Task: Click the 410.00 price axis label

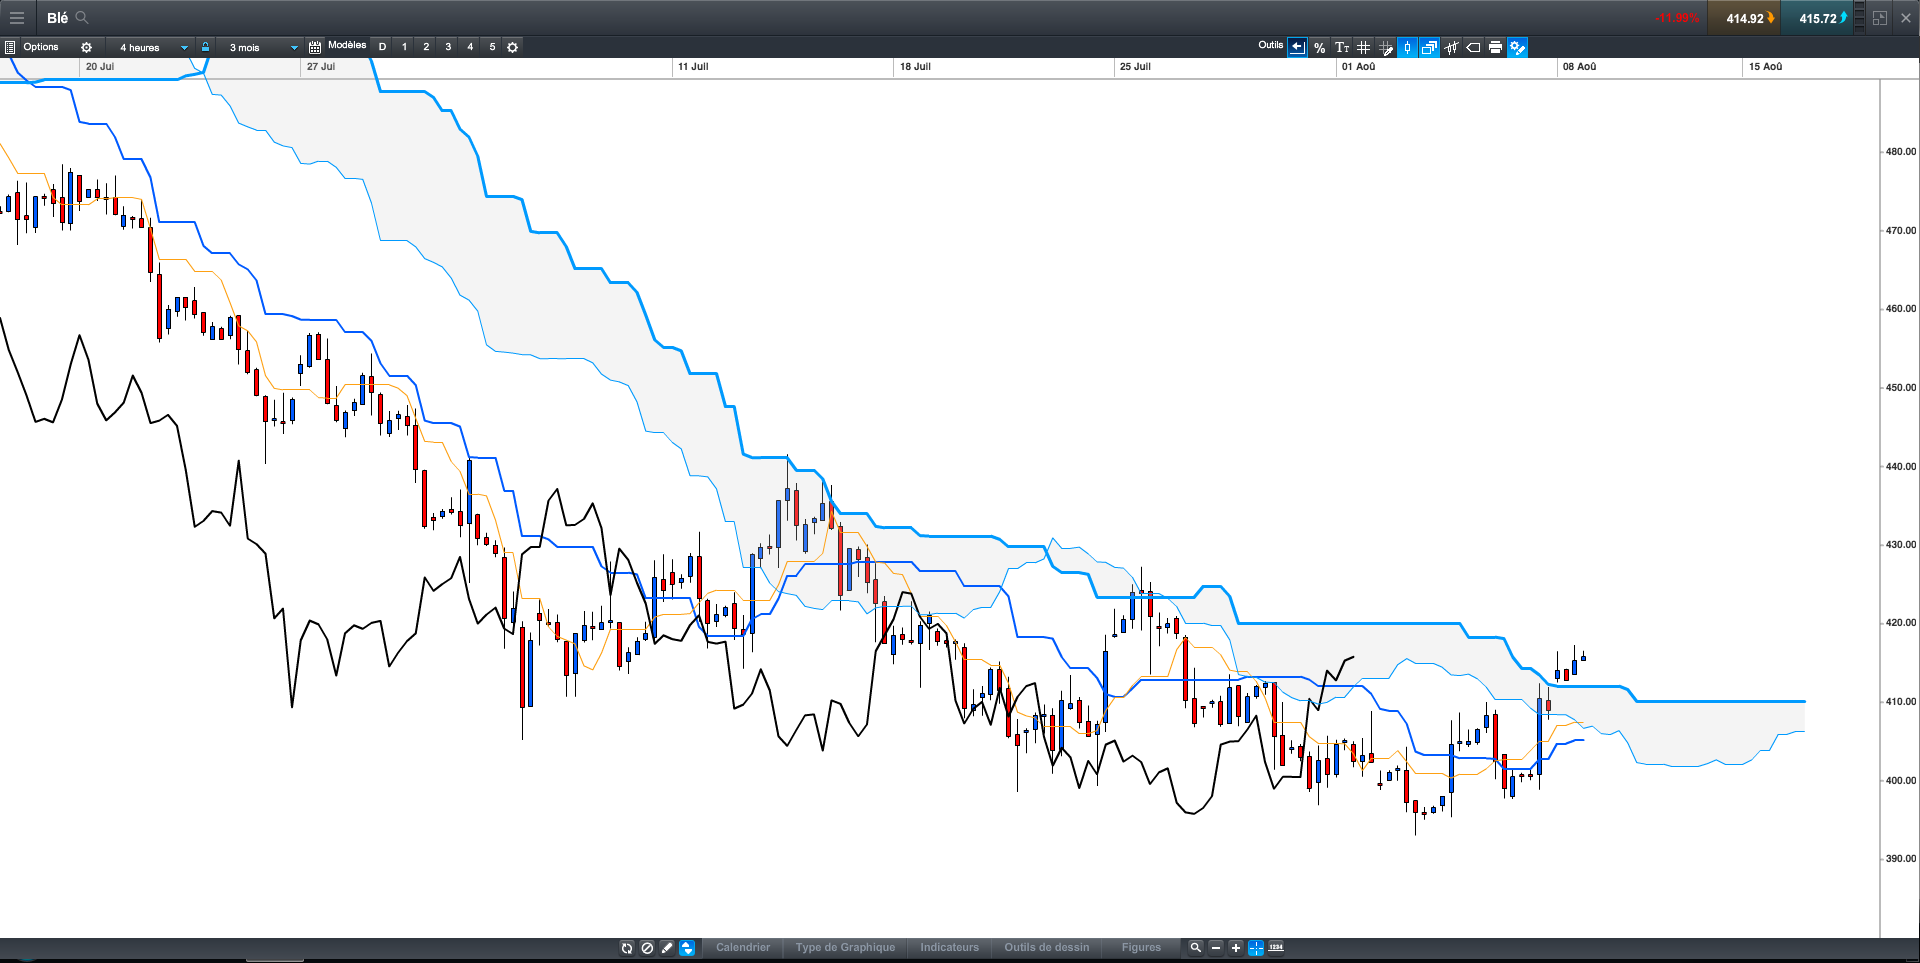Action: pos(1901,702)
